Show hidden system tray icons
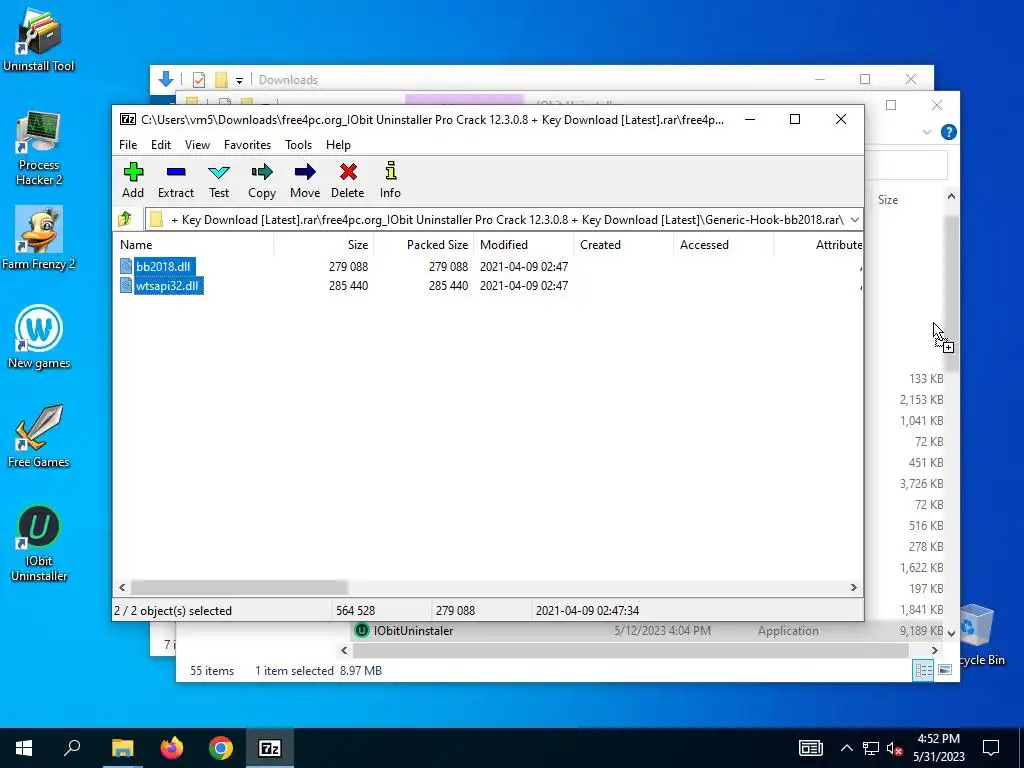The height and width of the screenshot is (768, 1024). point(846,748)
